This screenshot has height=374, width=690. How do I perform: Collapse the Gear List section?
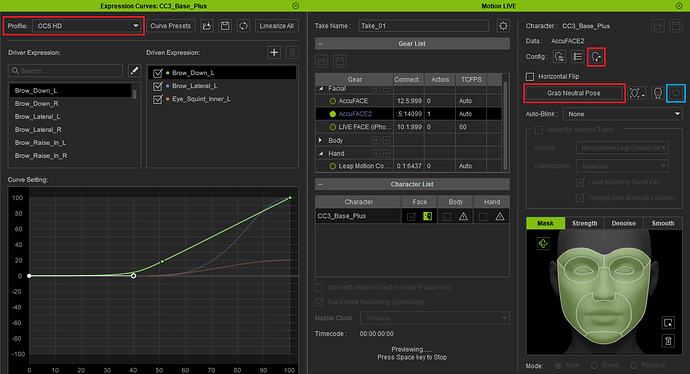[x=320, y=44]
